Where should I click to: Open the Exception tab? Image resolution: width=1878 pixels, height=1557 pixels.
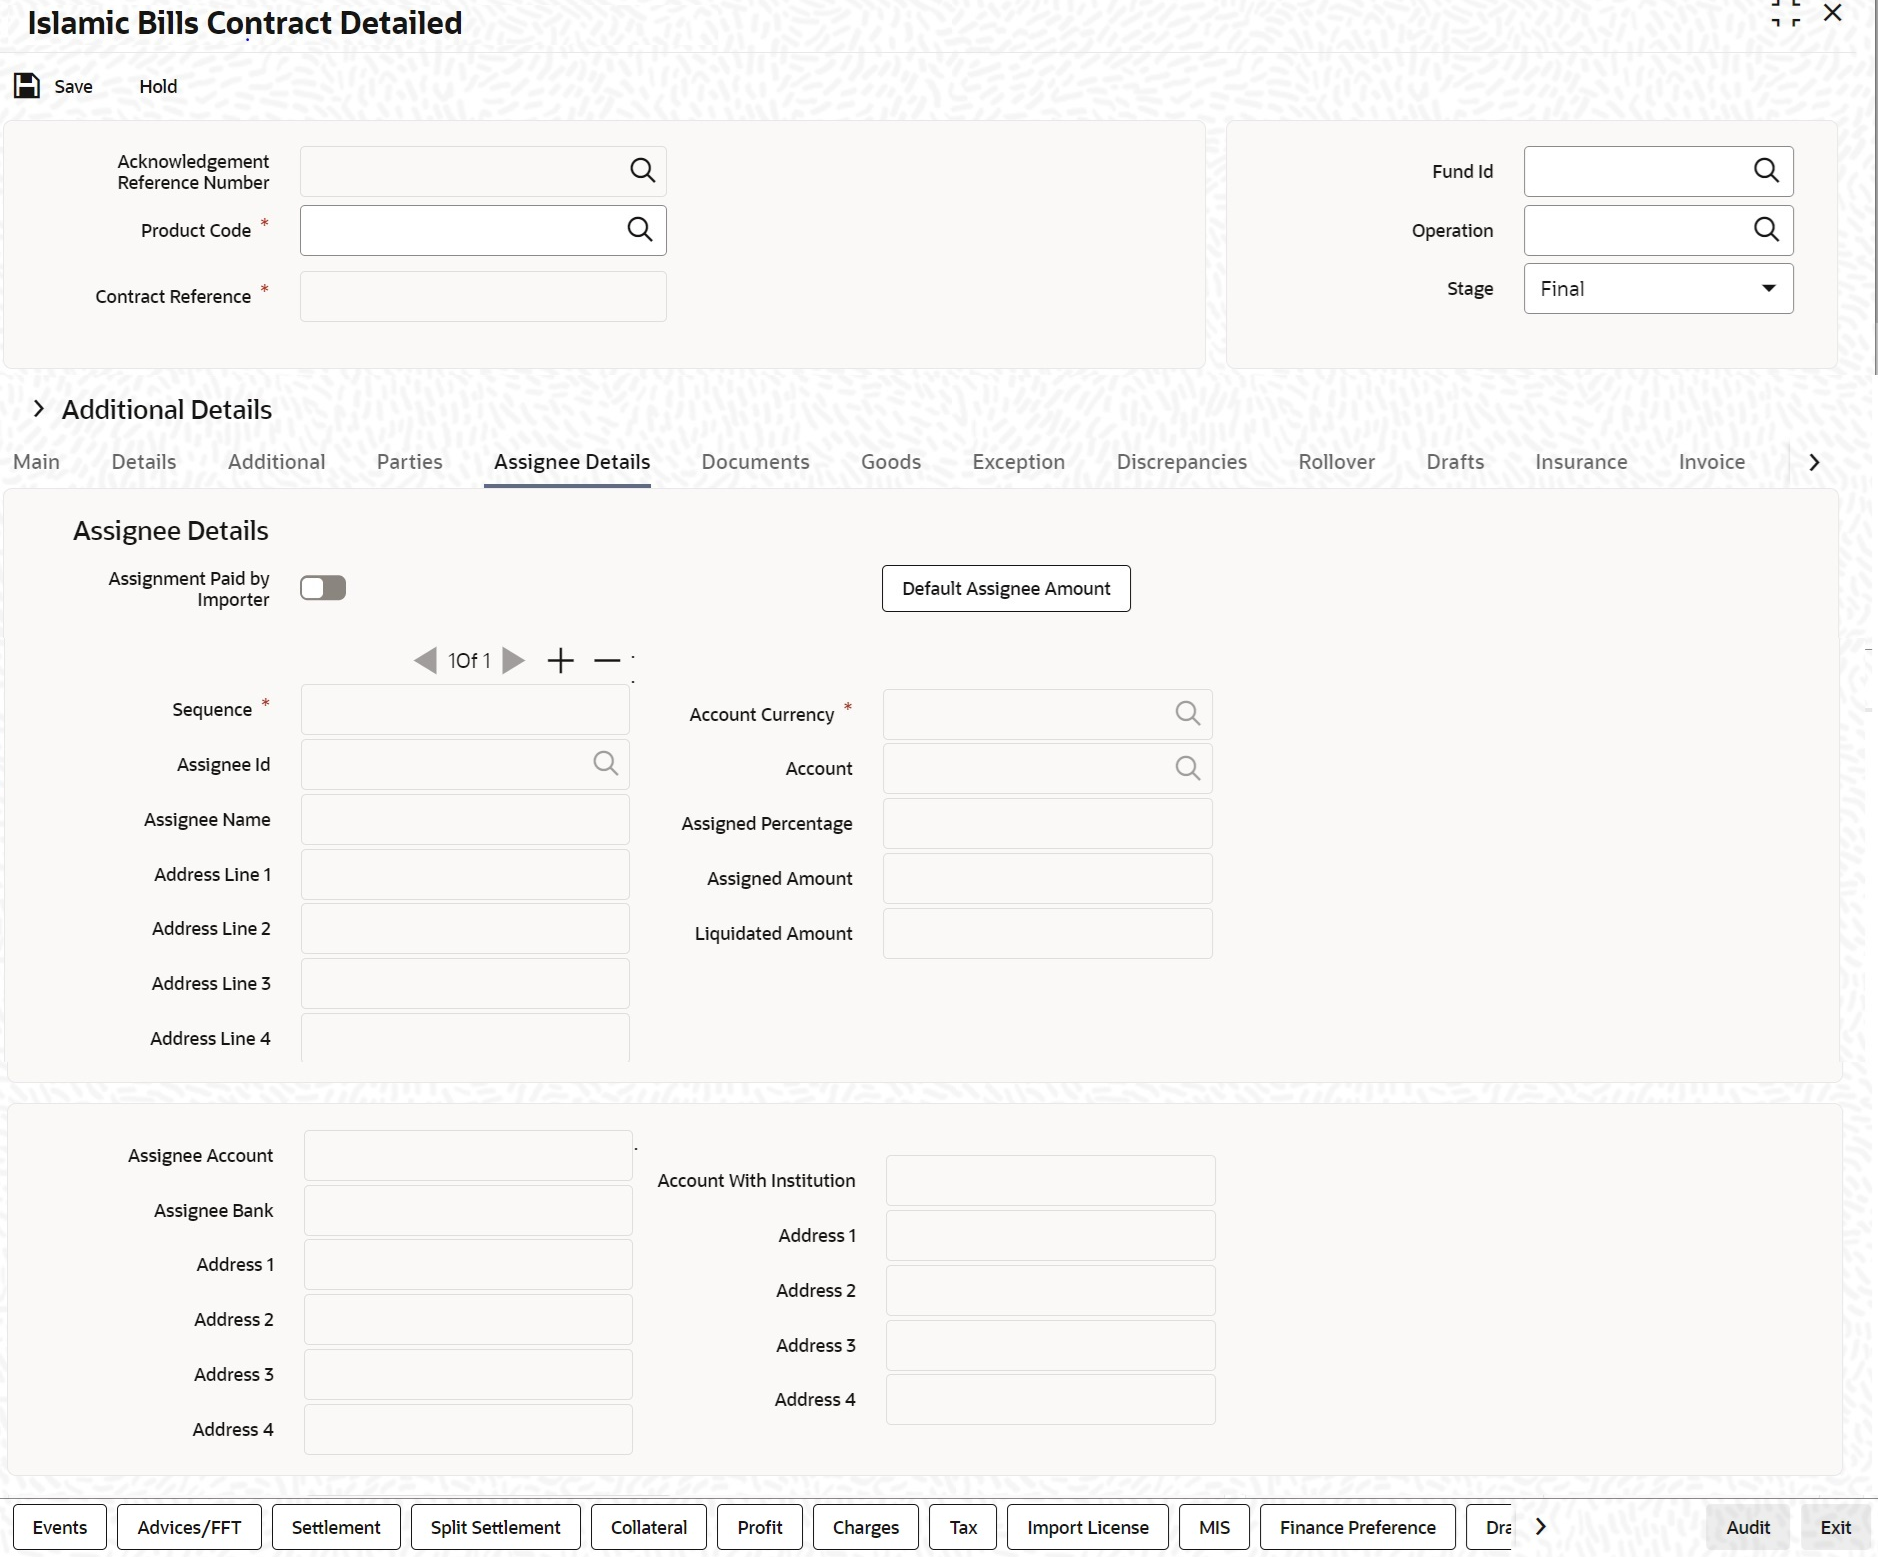click(x=1019, y=462)
